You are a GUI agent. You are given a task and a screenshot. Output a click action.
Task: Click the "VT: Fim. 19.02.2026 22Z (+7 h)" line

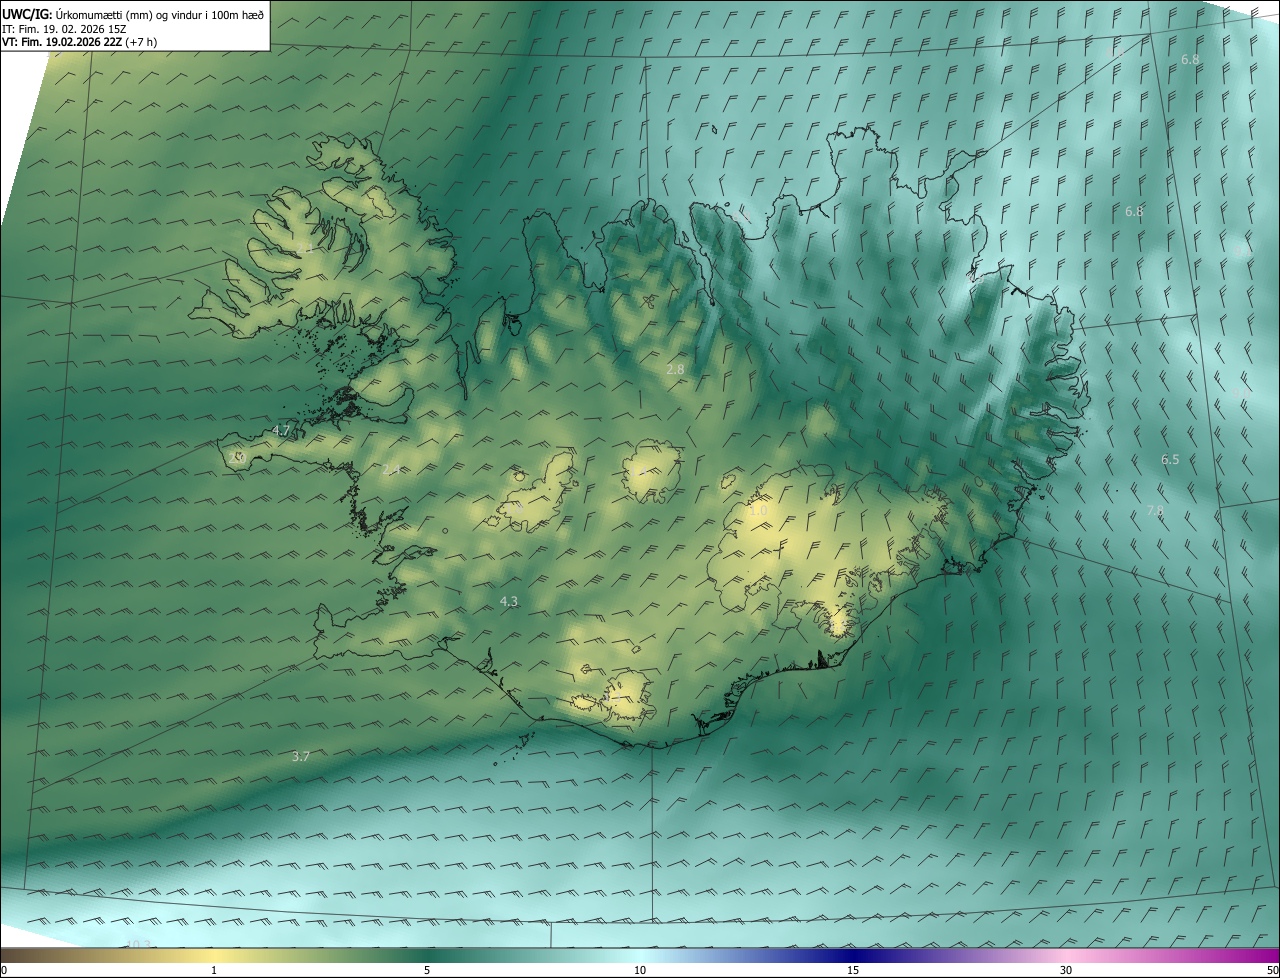[x=80, y=41]
